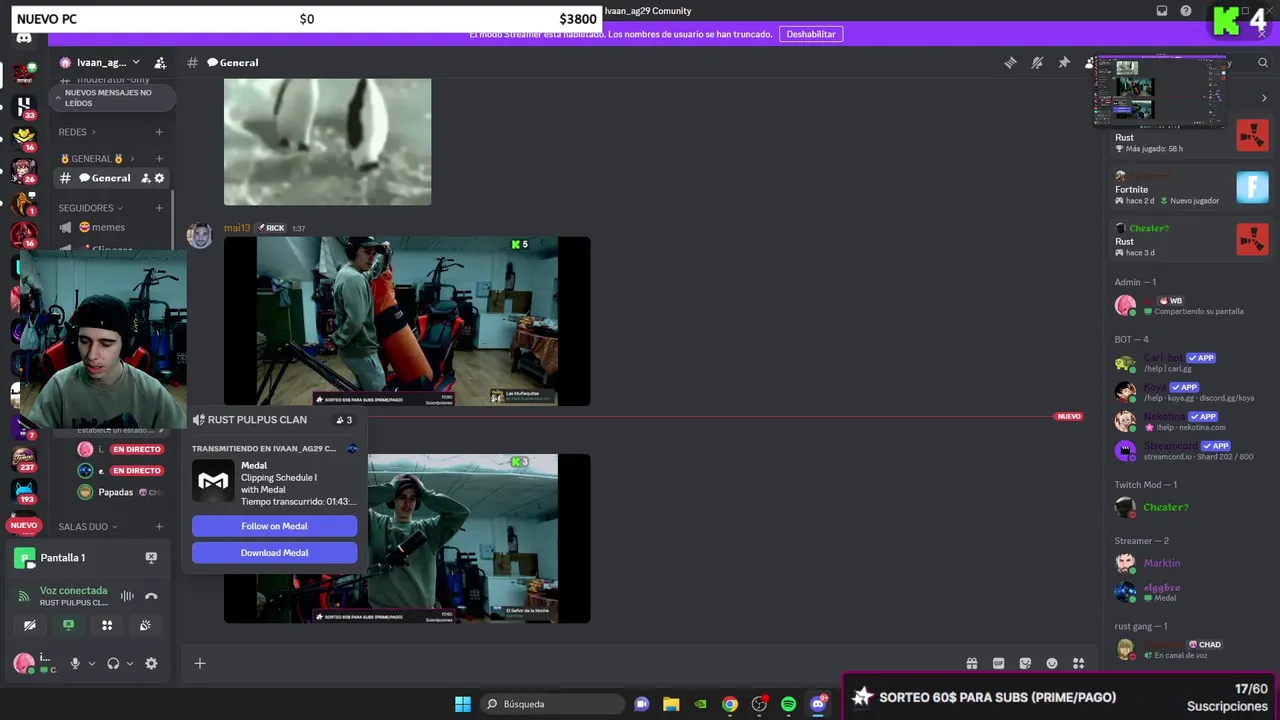The width and height of the screenshot is (1280, 720).
Task: Toggle screen share green button
Action: 68,625
